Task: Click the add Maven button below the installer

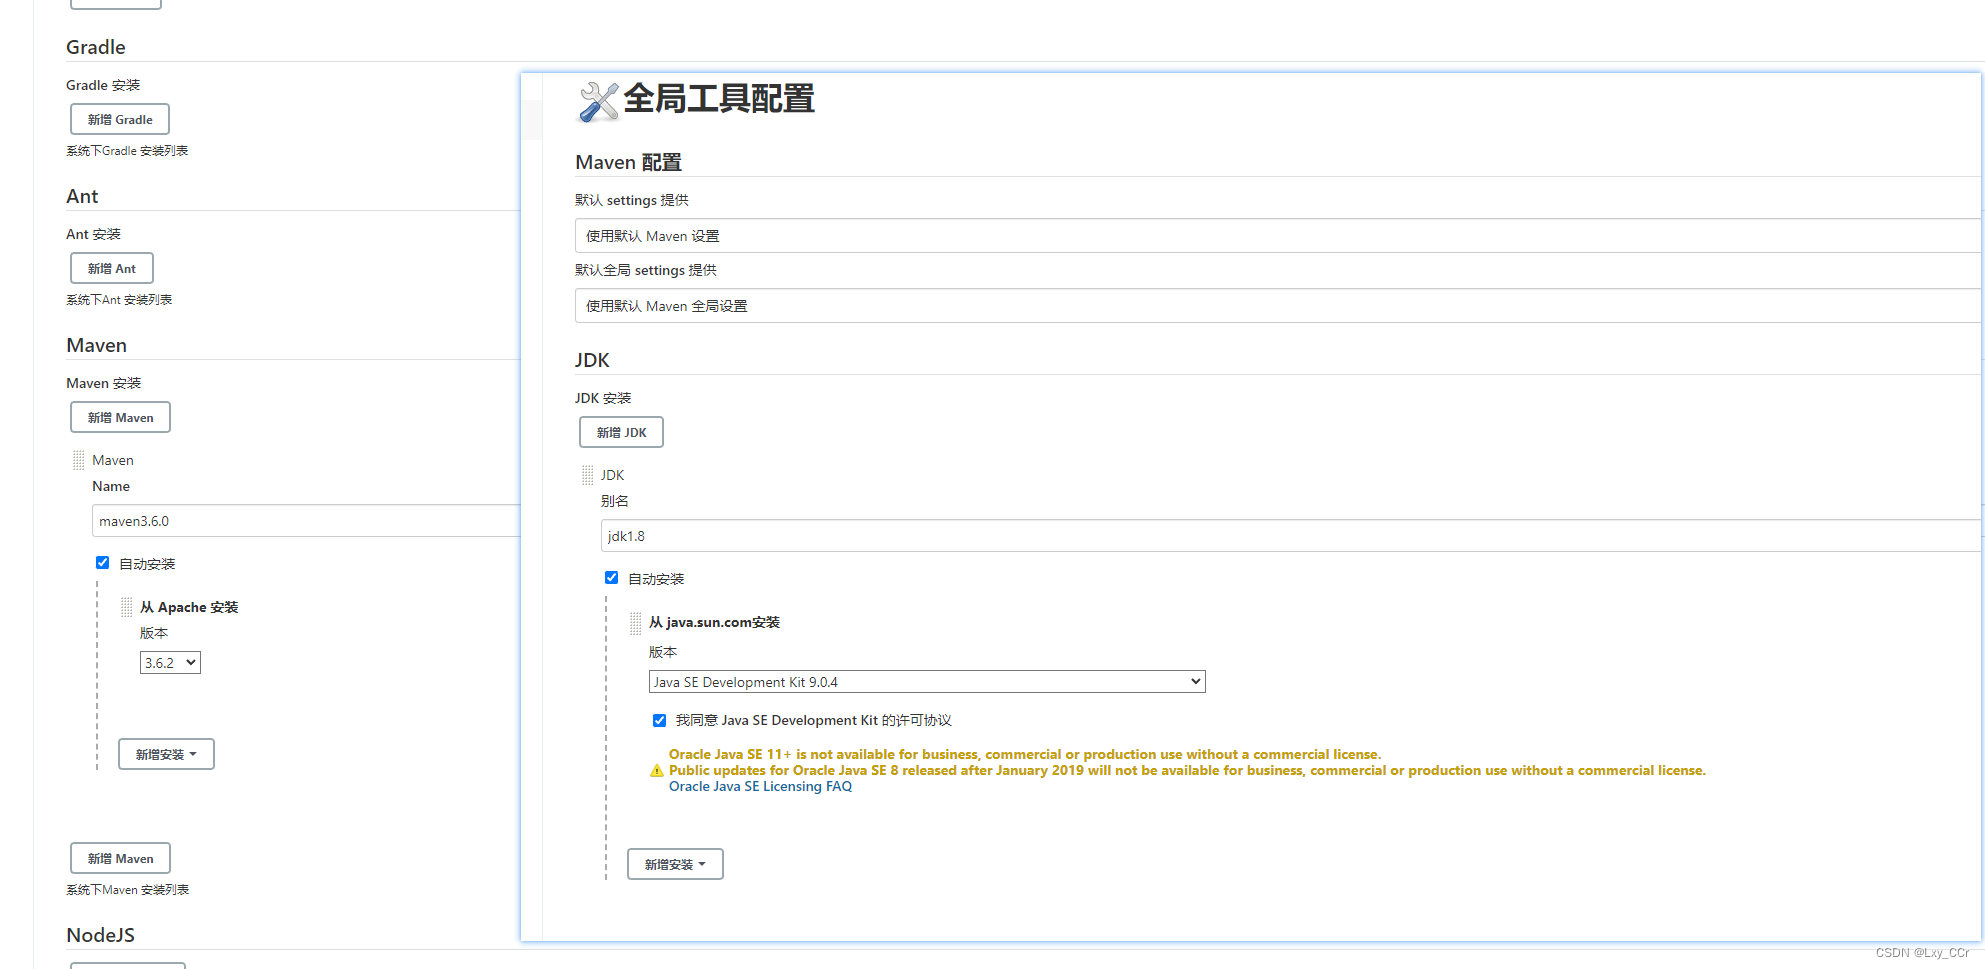Action: point(120,858)
